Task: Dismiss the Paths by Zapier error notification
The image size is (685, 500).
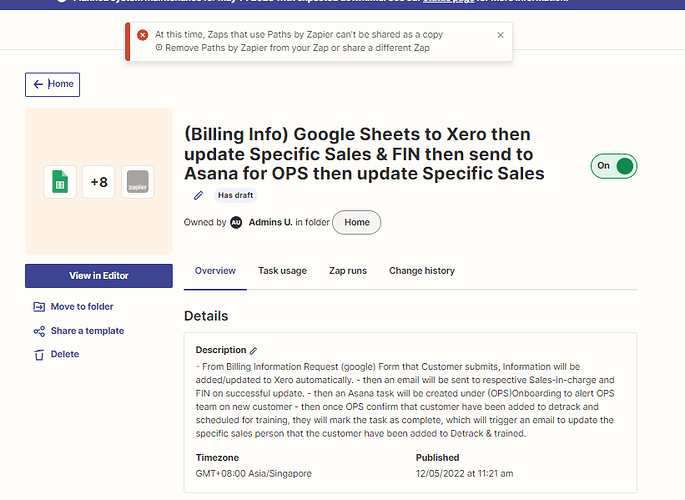Action: pos(501,35)
